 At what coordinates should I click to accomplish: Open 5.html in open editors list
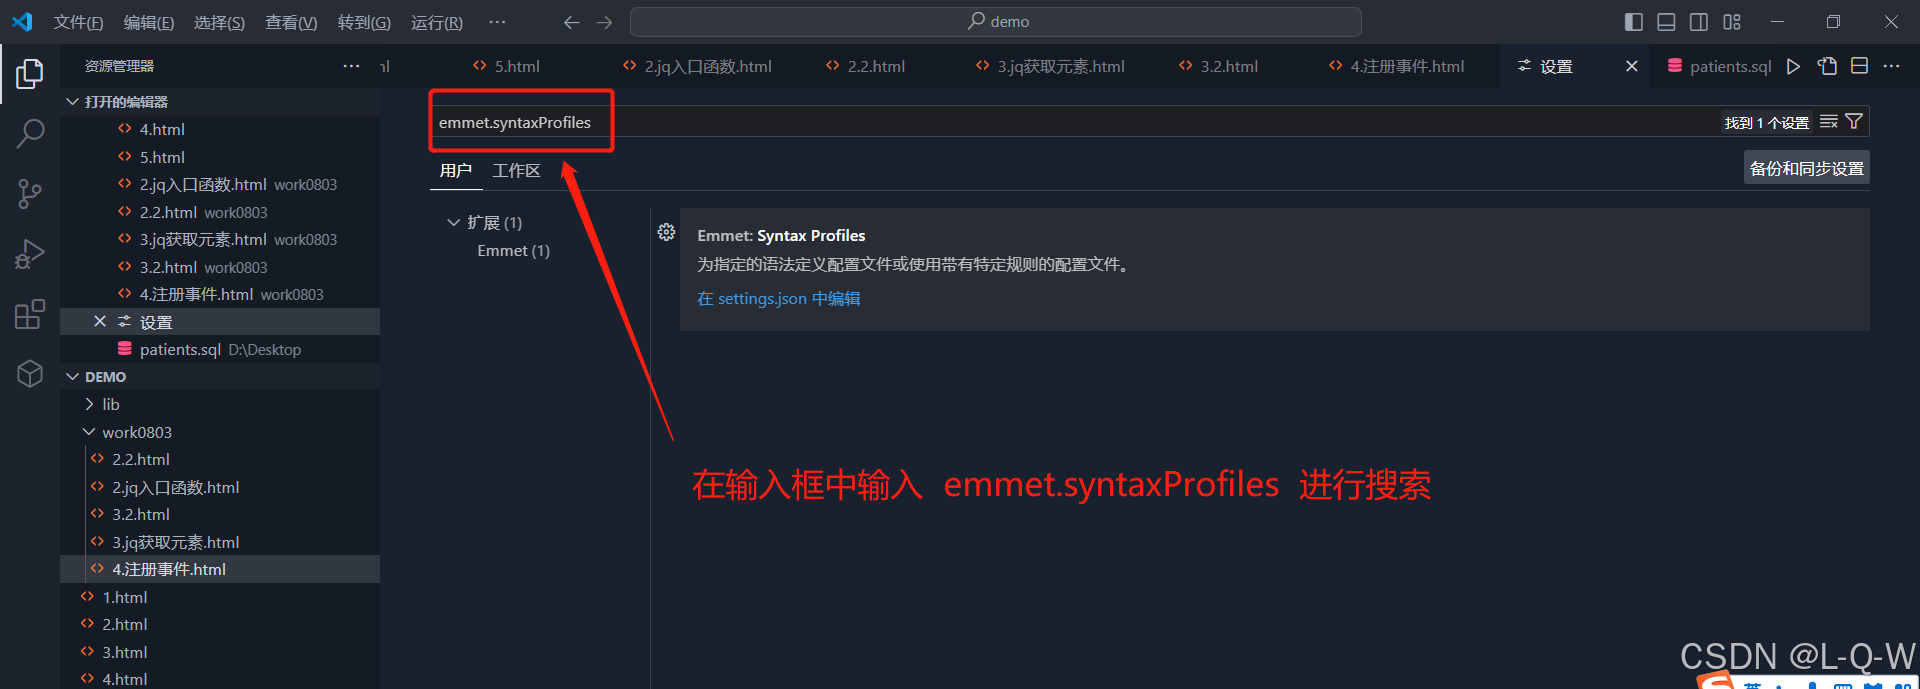coord(220,157)
